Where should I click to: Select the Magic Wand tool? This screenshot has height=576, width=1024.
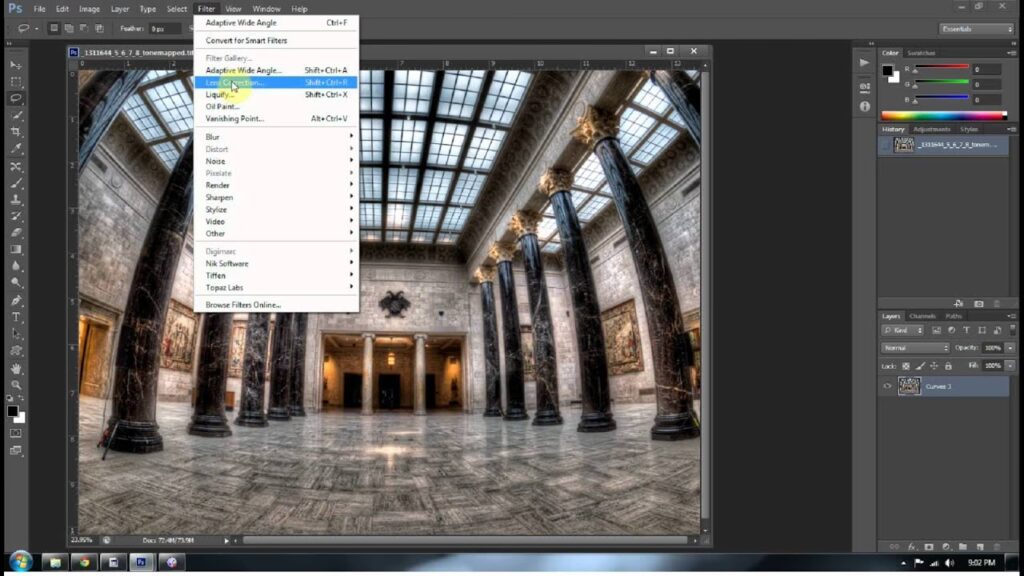tap(16, 115)
